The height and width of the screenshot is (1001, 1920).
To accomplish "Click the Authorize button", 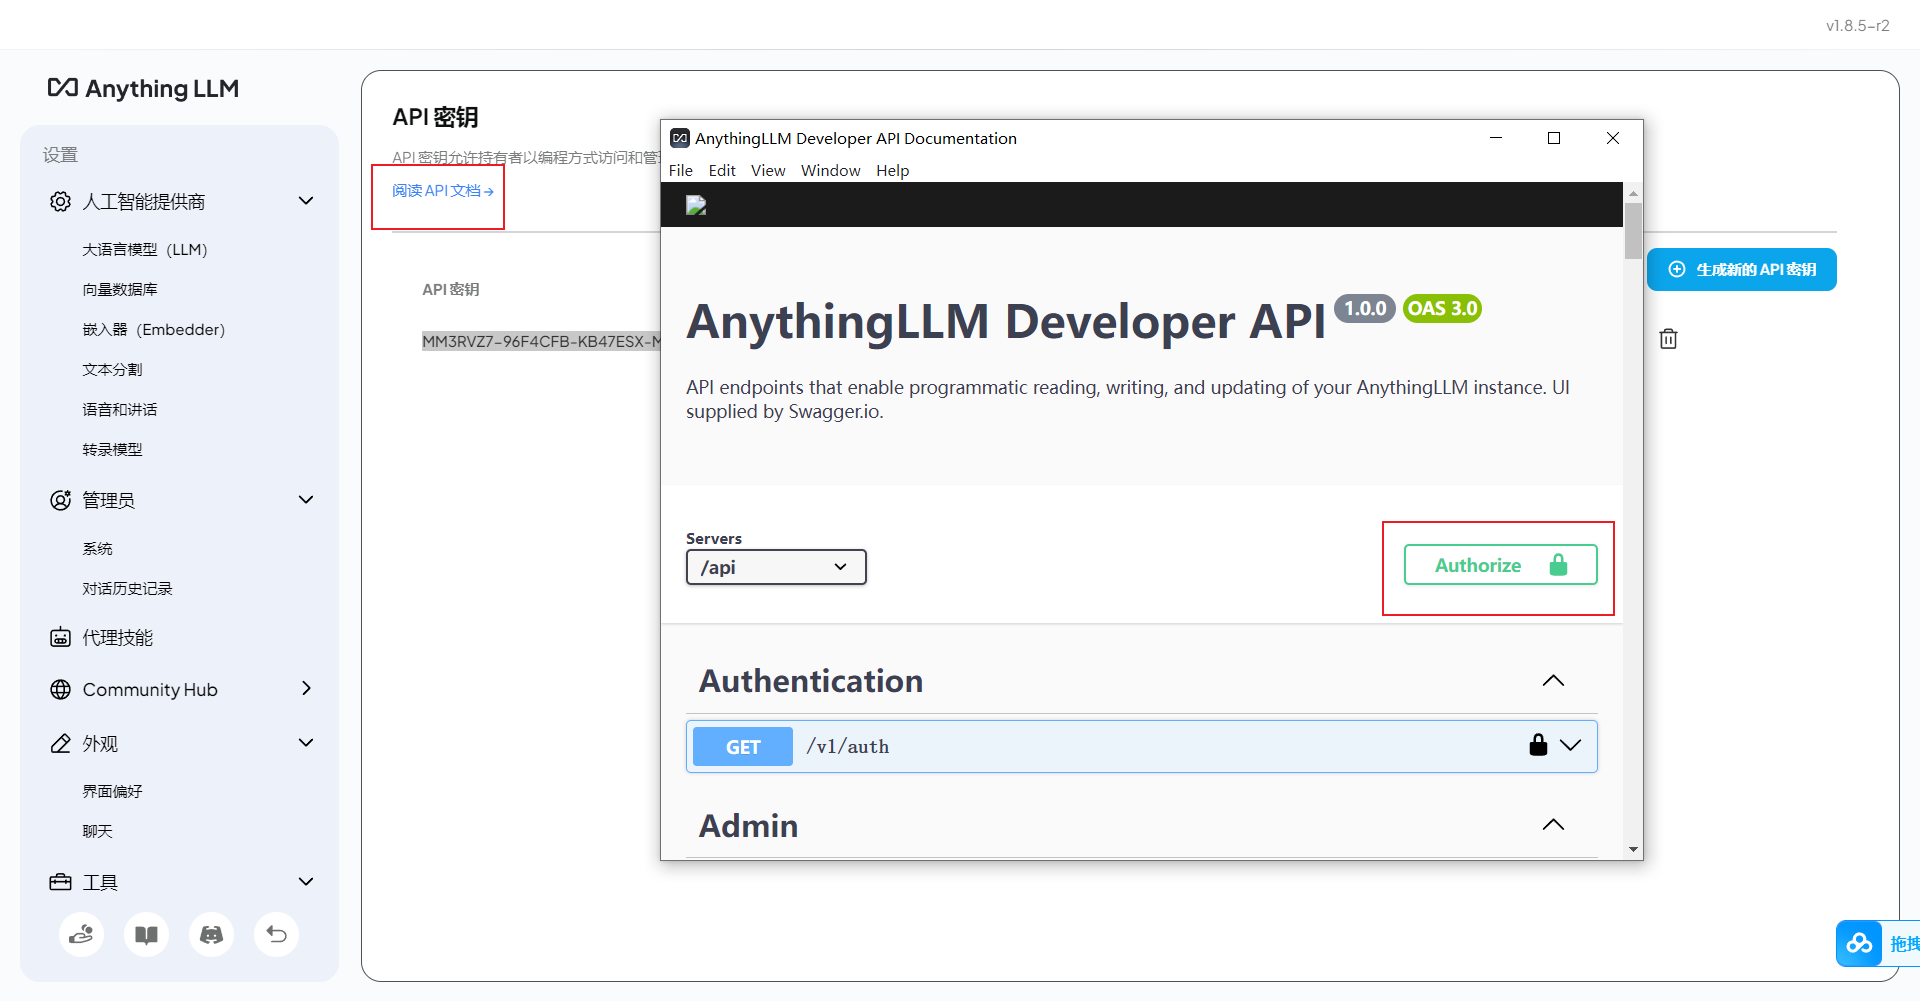I will pos(1500,565).
